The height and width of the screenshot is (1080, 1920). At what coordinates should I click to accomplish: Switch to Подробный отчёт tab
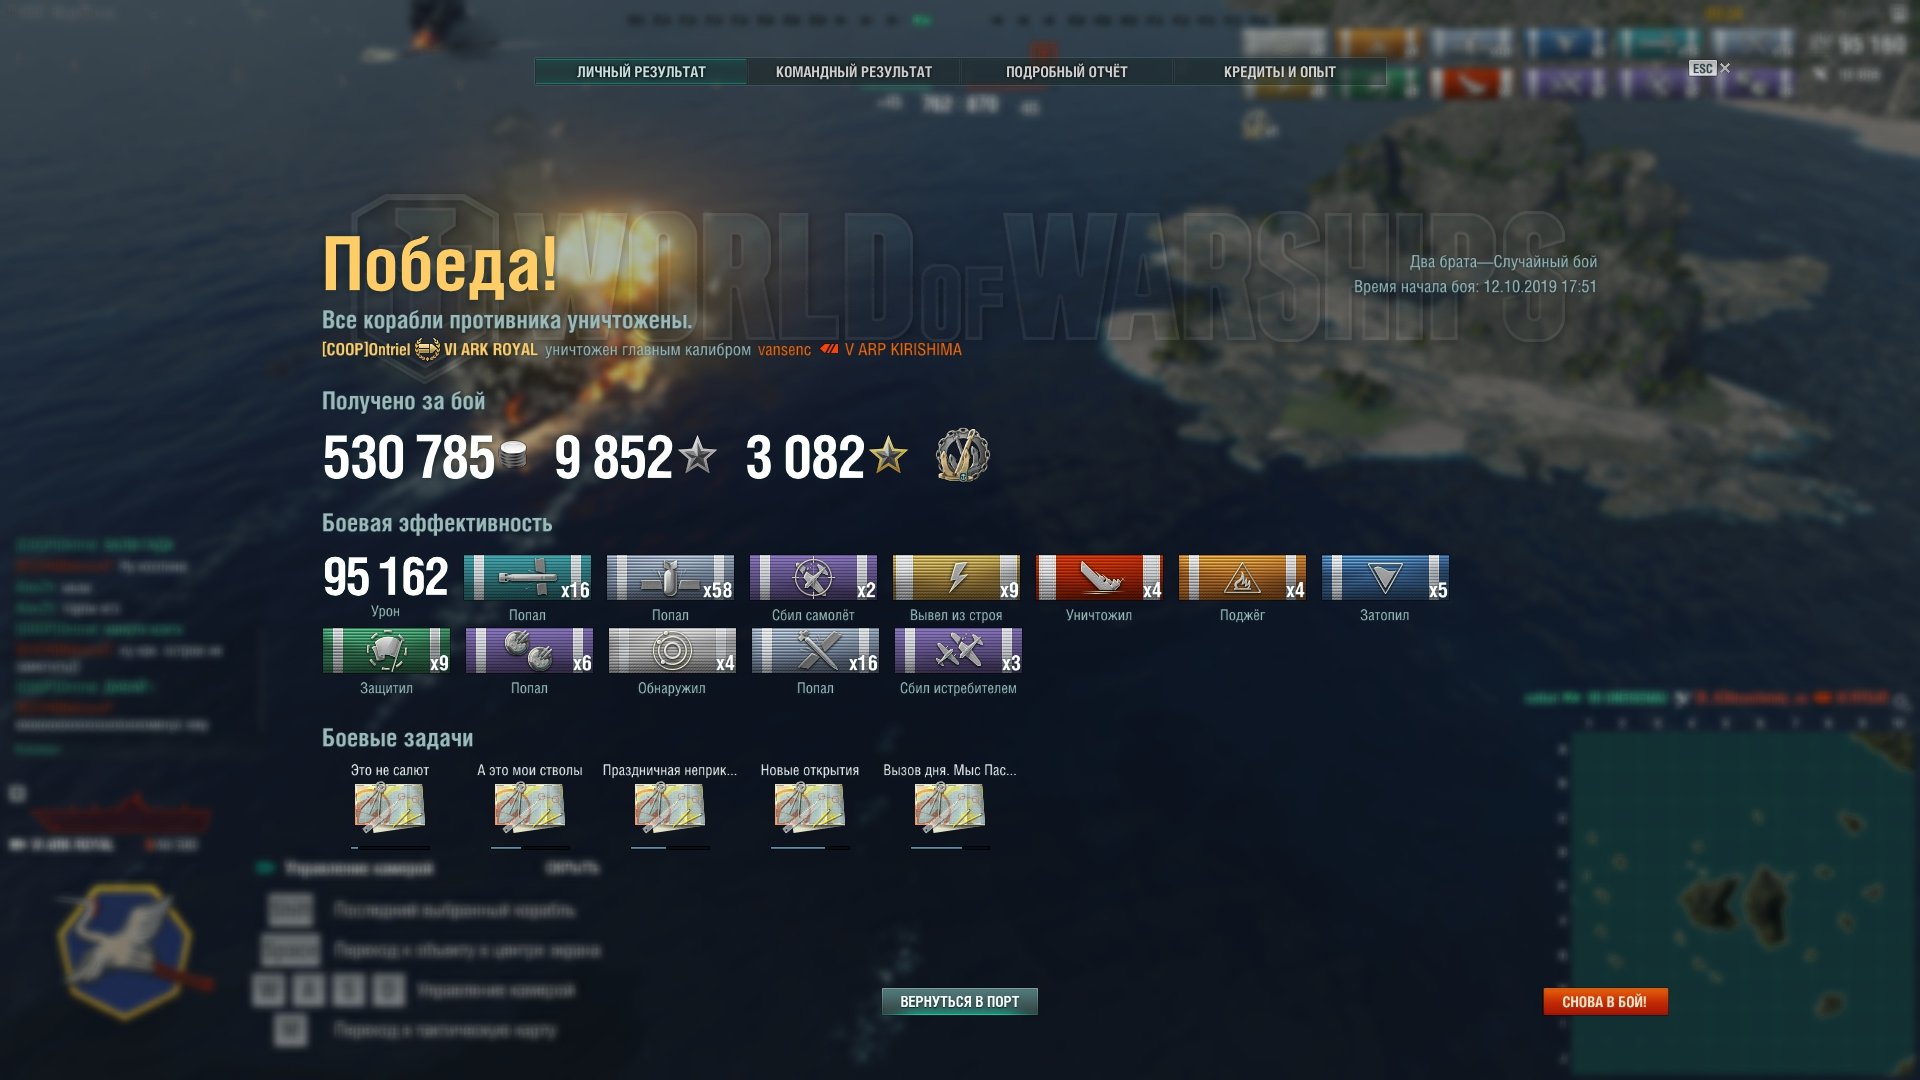click(x=1066, y=72)
